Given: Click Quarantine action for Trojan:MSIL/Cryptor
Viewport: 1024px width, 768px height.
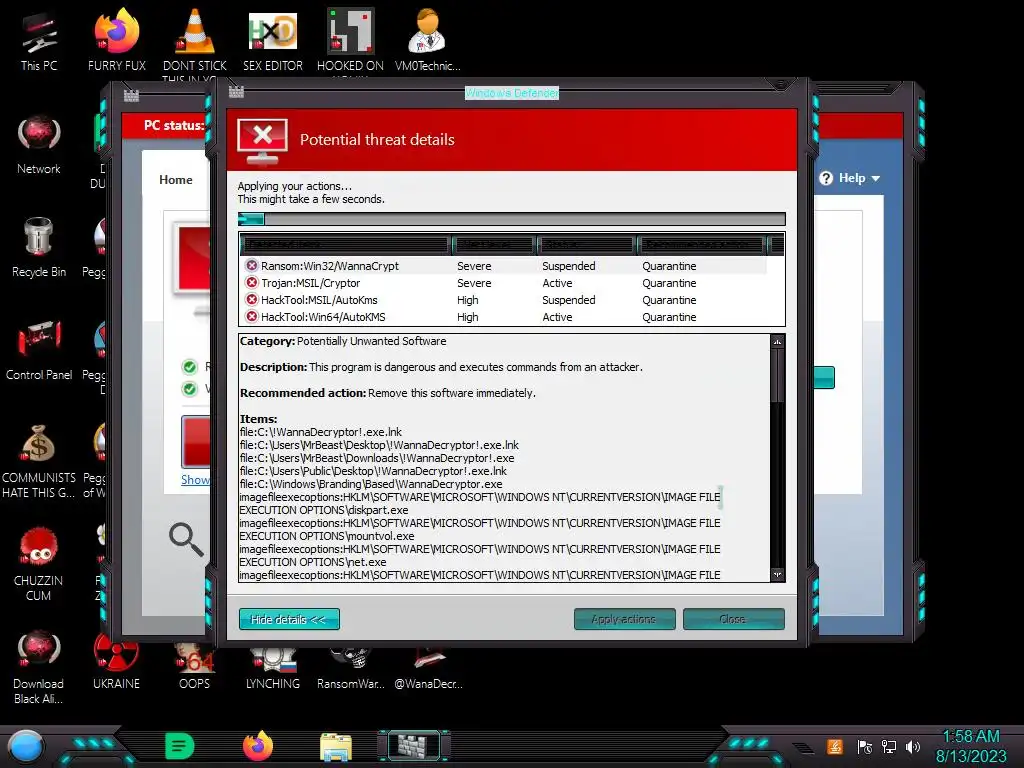Looking at the screenshot, I should (669, 283).
